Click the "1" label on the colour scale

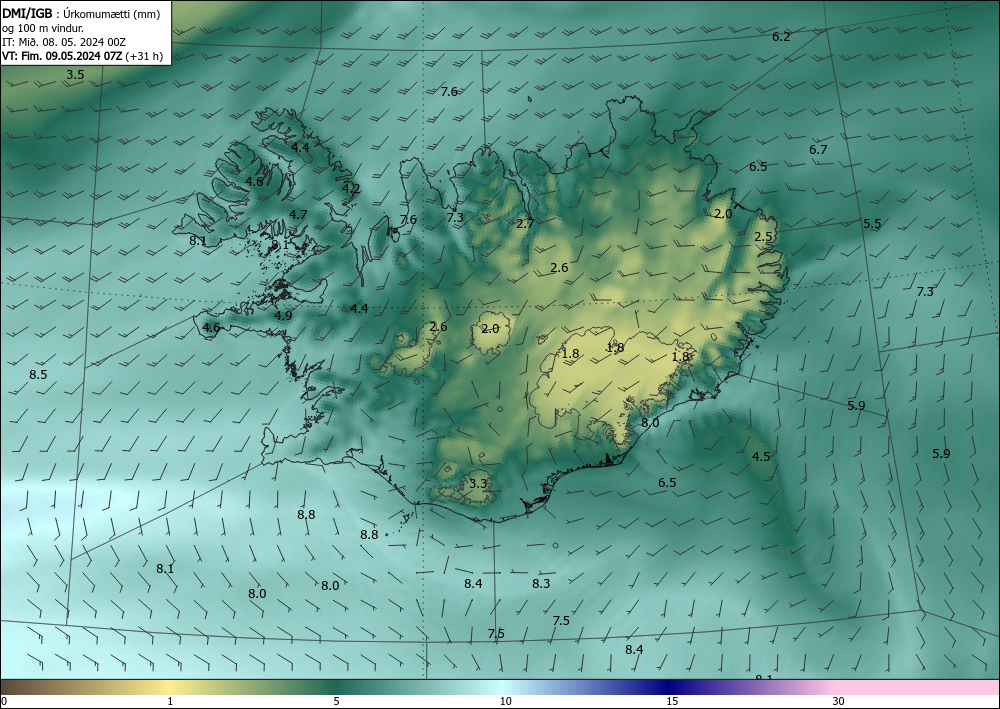tap(170, 701)
